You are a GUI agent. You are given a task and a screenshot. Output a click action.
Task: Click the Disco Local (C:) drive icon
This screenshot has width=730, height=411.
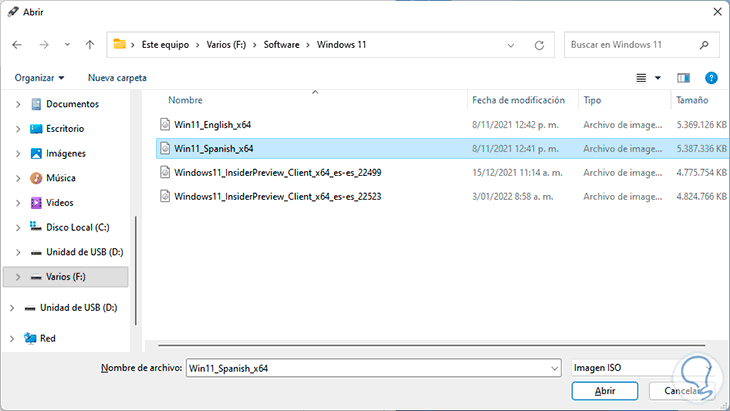pyautogui.click(x=36, y=227)
